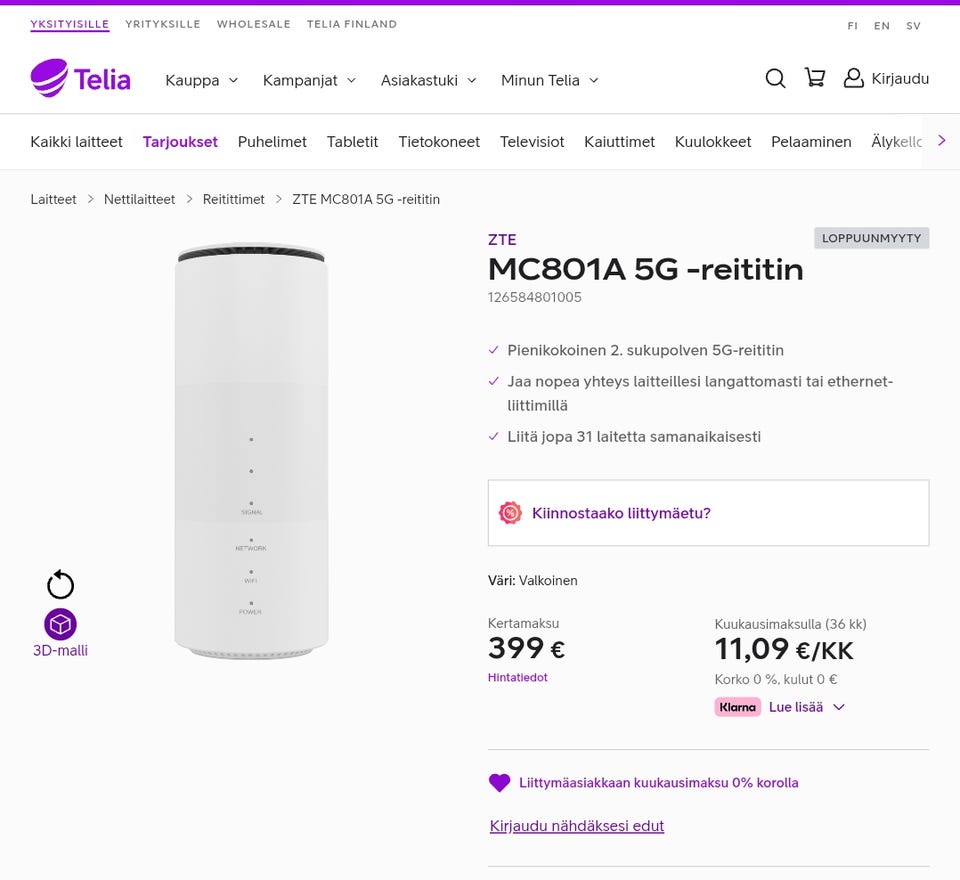
Task: Click the ZTE router product image
Action: coord(251,451)
